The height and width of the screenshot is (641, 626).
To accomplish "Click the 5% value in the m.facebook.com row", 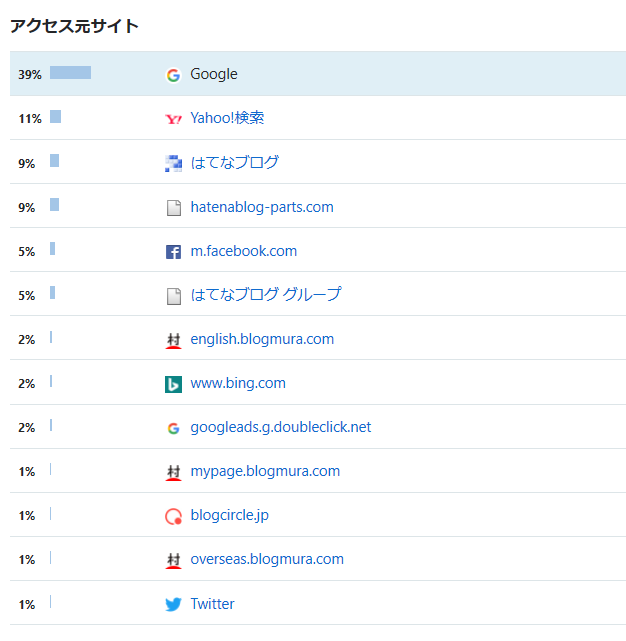I will tap(27, 251).
